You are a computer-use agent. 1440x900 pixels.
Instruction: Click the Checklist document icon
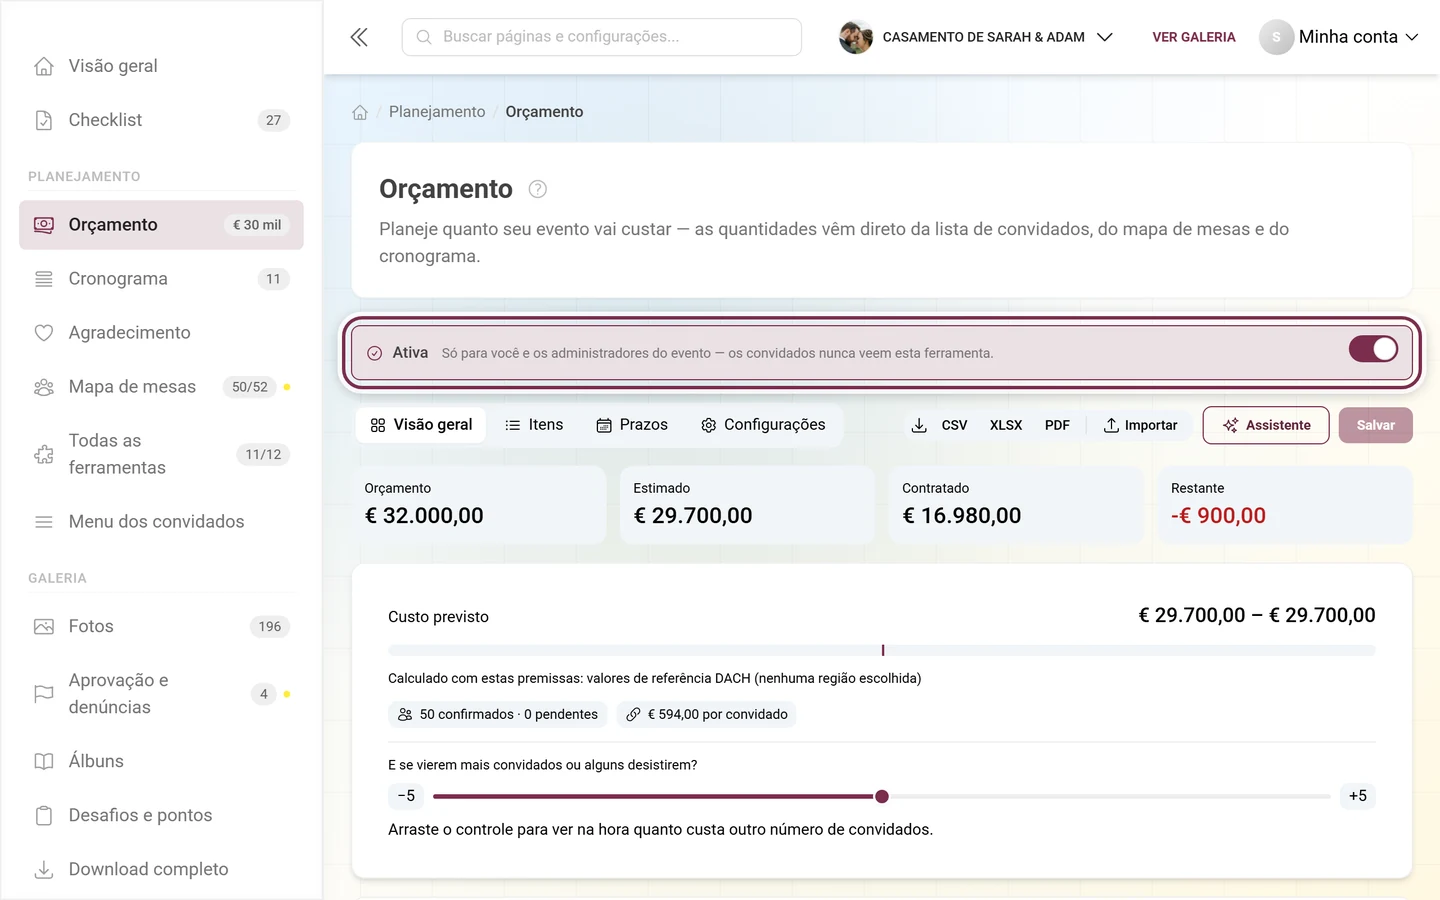pyautogui.click(x=44, y=120)
